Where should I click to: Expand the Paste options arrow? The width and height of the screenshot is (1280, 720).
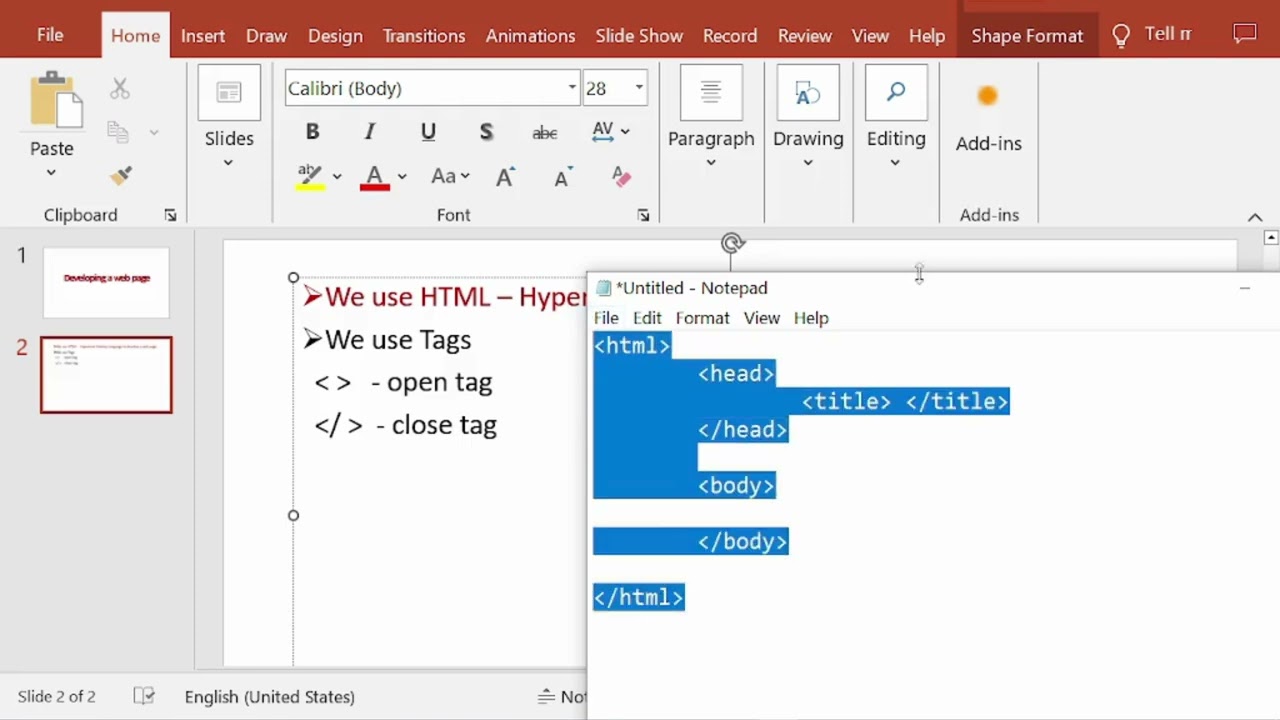[x=51, y=172]
